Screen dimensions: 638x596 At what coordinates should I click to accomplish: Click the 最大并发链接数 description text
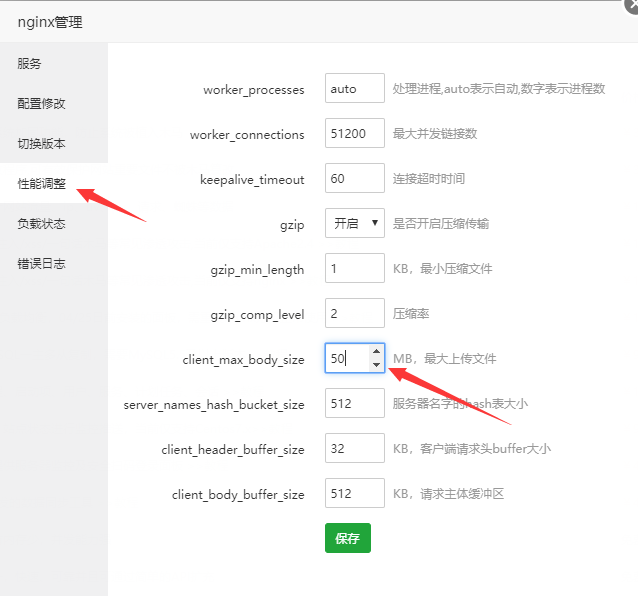[435, 133]
